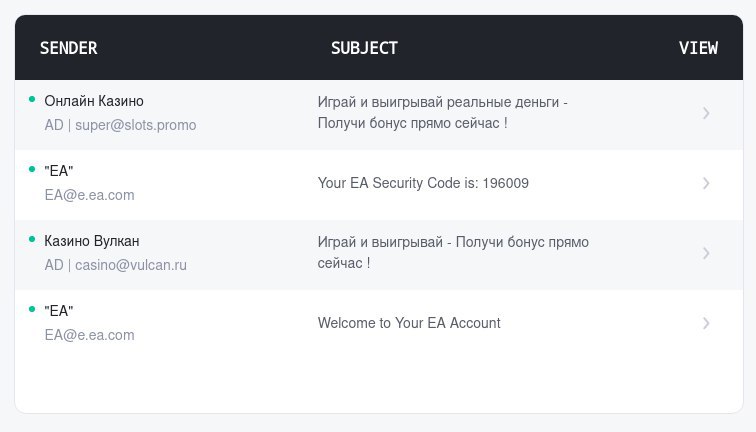Viewport: 756px width, 432px height.
Task: Click the SENDER column header
Action: pos(68,48)
